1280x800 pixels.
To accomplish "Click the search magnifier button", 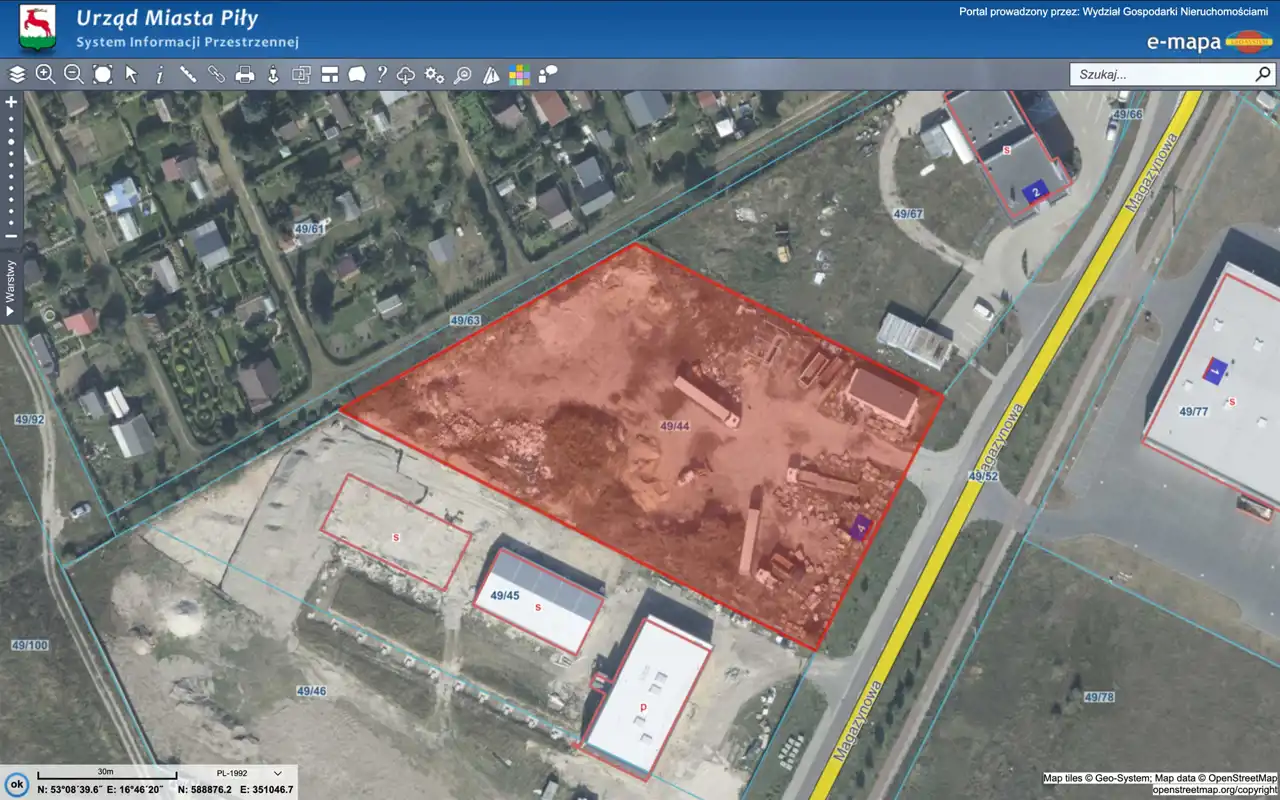I will tap(1263, 74).
